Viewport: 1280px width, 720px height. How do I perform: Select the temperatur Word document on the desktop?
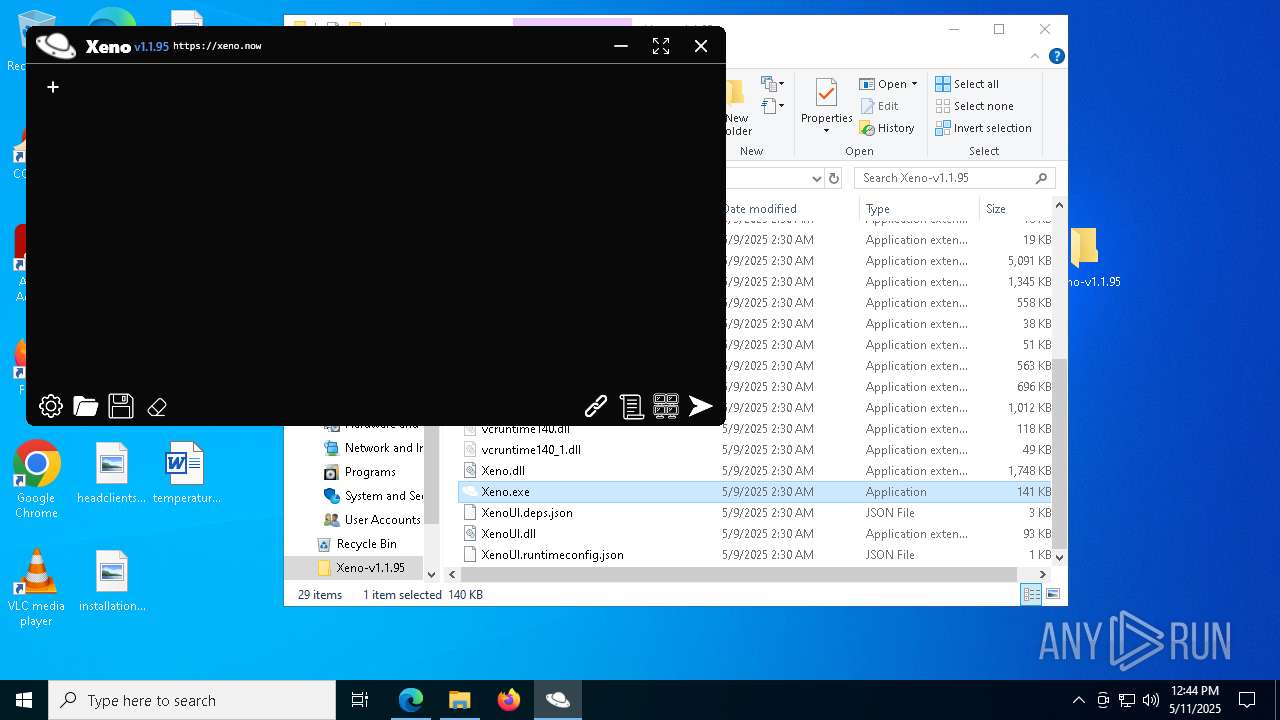[186, 473]
